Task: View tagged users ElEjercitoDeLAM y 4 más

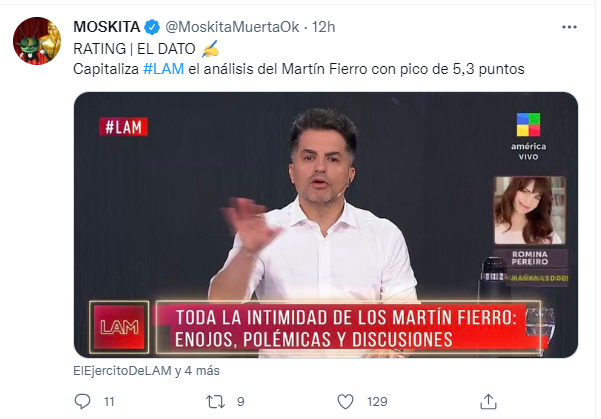Action: coord(146,371)
